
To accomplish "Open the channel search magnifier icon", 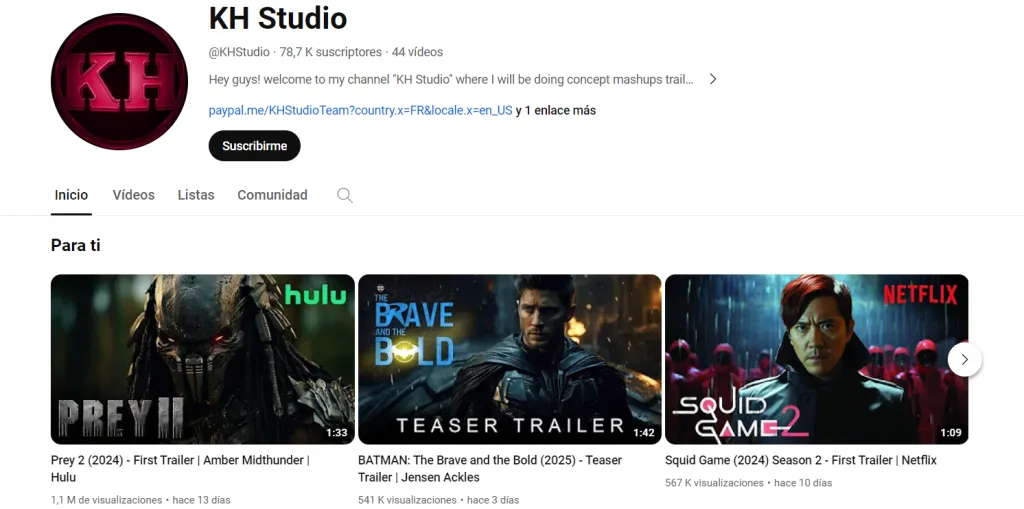I will [x=345, y=195].
